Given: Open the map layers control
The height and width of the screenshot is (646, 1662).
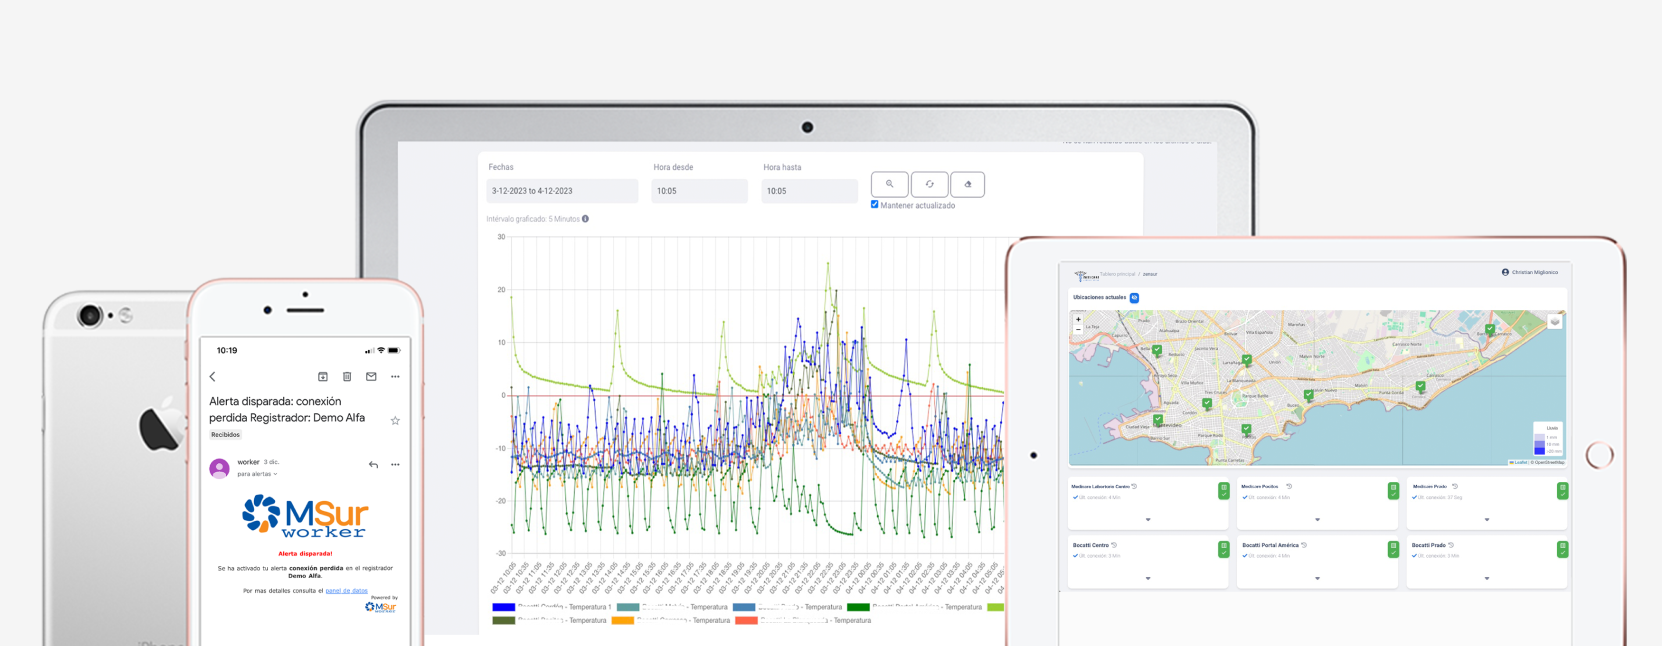Looking at the screenshot, I should pos(1555,322).
